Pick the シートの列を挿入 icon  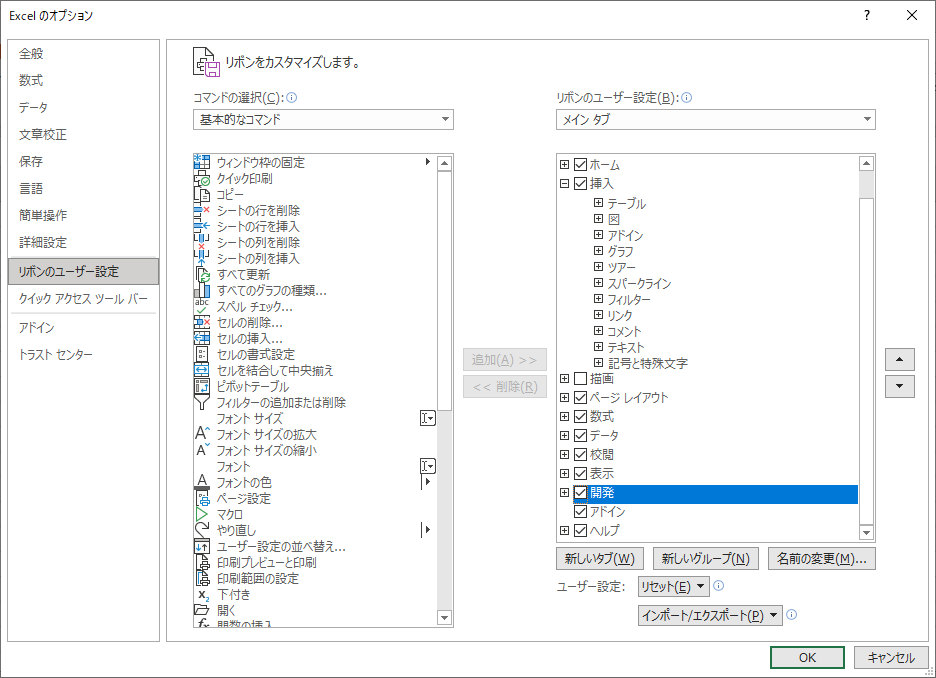pyautogui.click(x=202, y=258)
